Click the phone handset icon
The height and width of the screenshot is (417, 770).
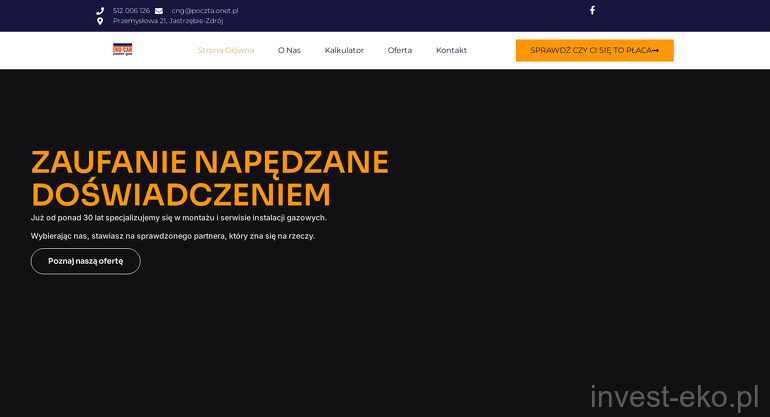[x=100, y=11]
